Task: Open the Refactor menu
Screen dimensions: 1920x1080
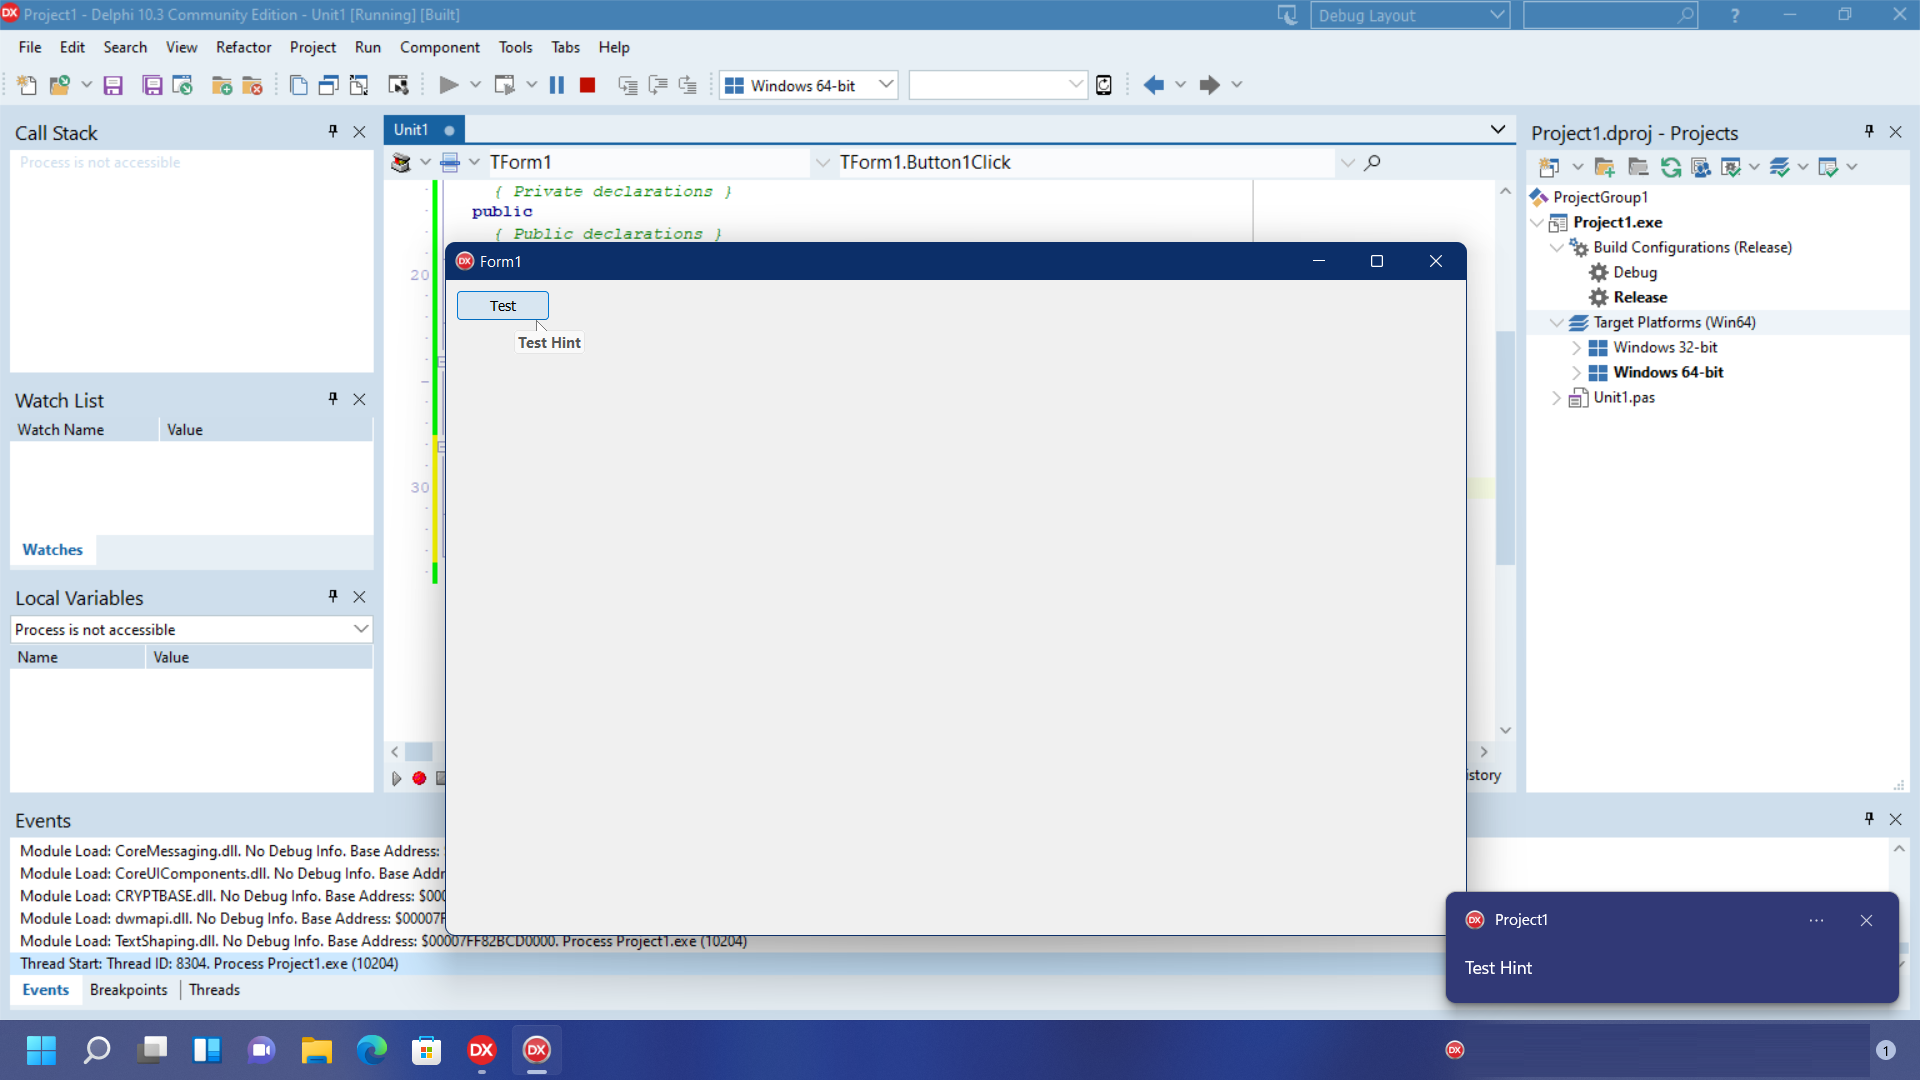Action: tap(243, 47)
